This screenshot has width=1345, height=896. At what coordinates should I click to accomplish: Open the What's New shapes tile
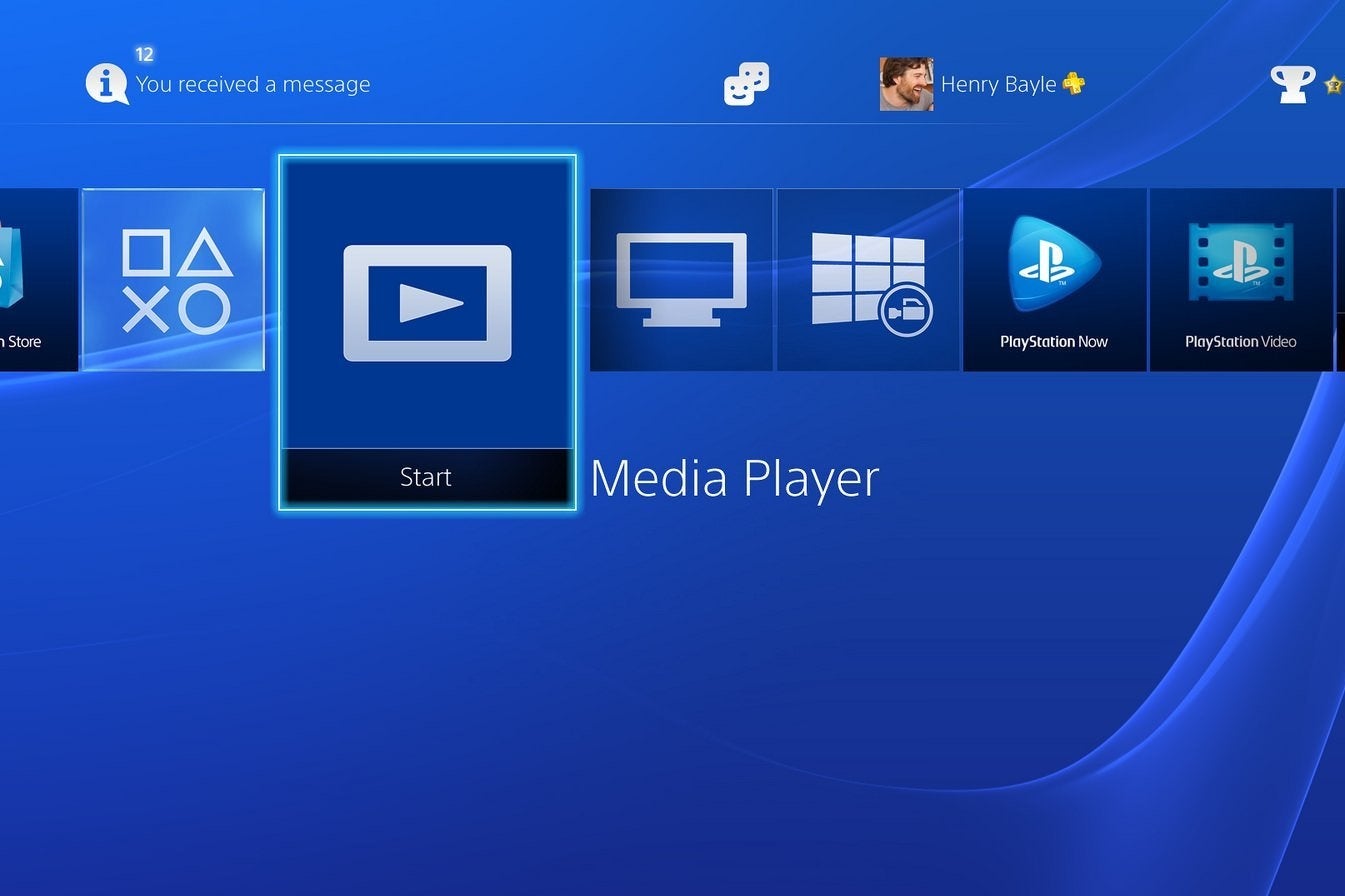[x=172, y=278]
